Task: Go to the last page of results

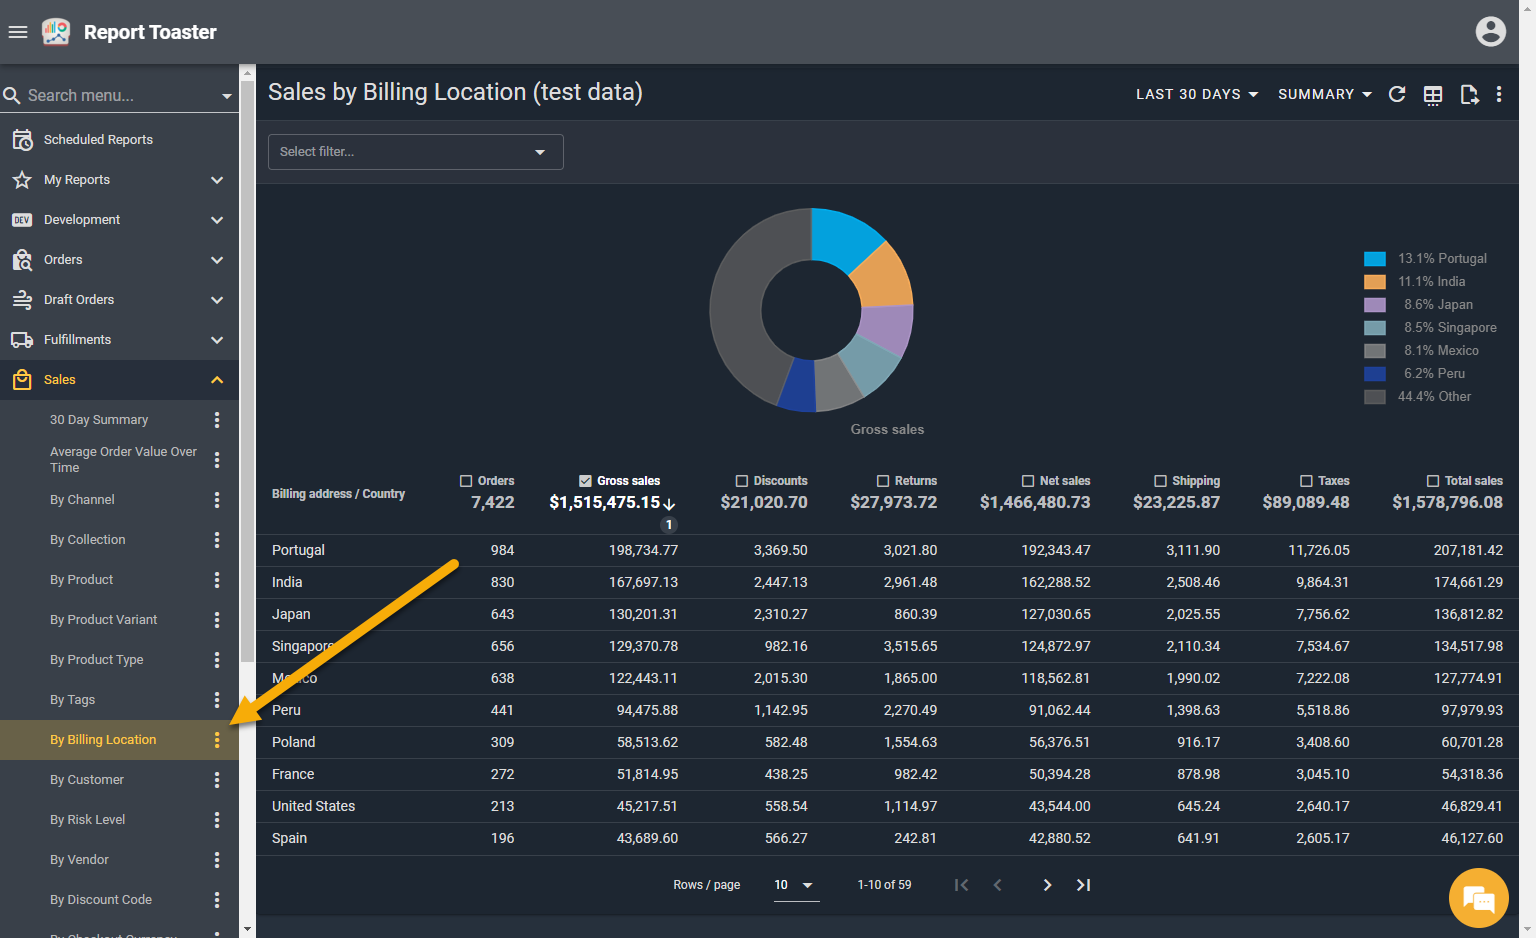Action: click(x=1083, y=885)
